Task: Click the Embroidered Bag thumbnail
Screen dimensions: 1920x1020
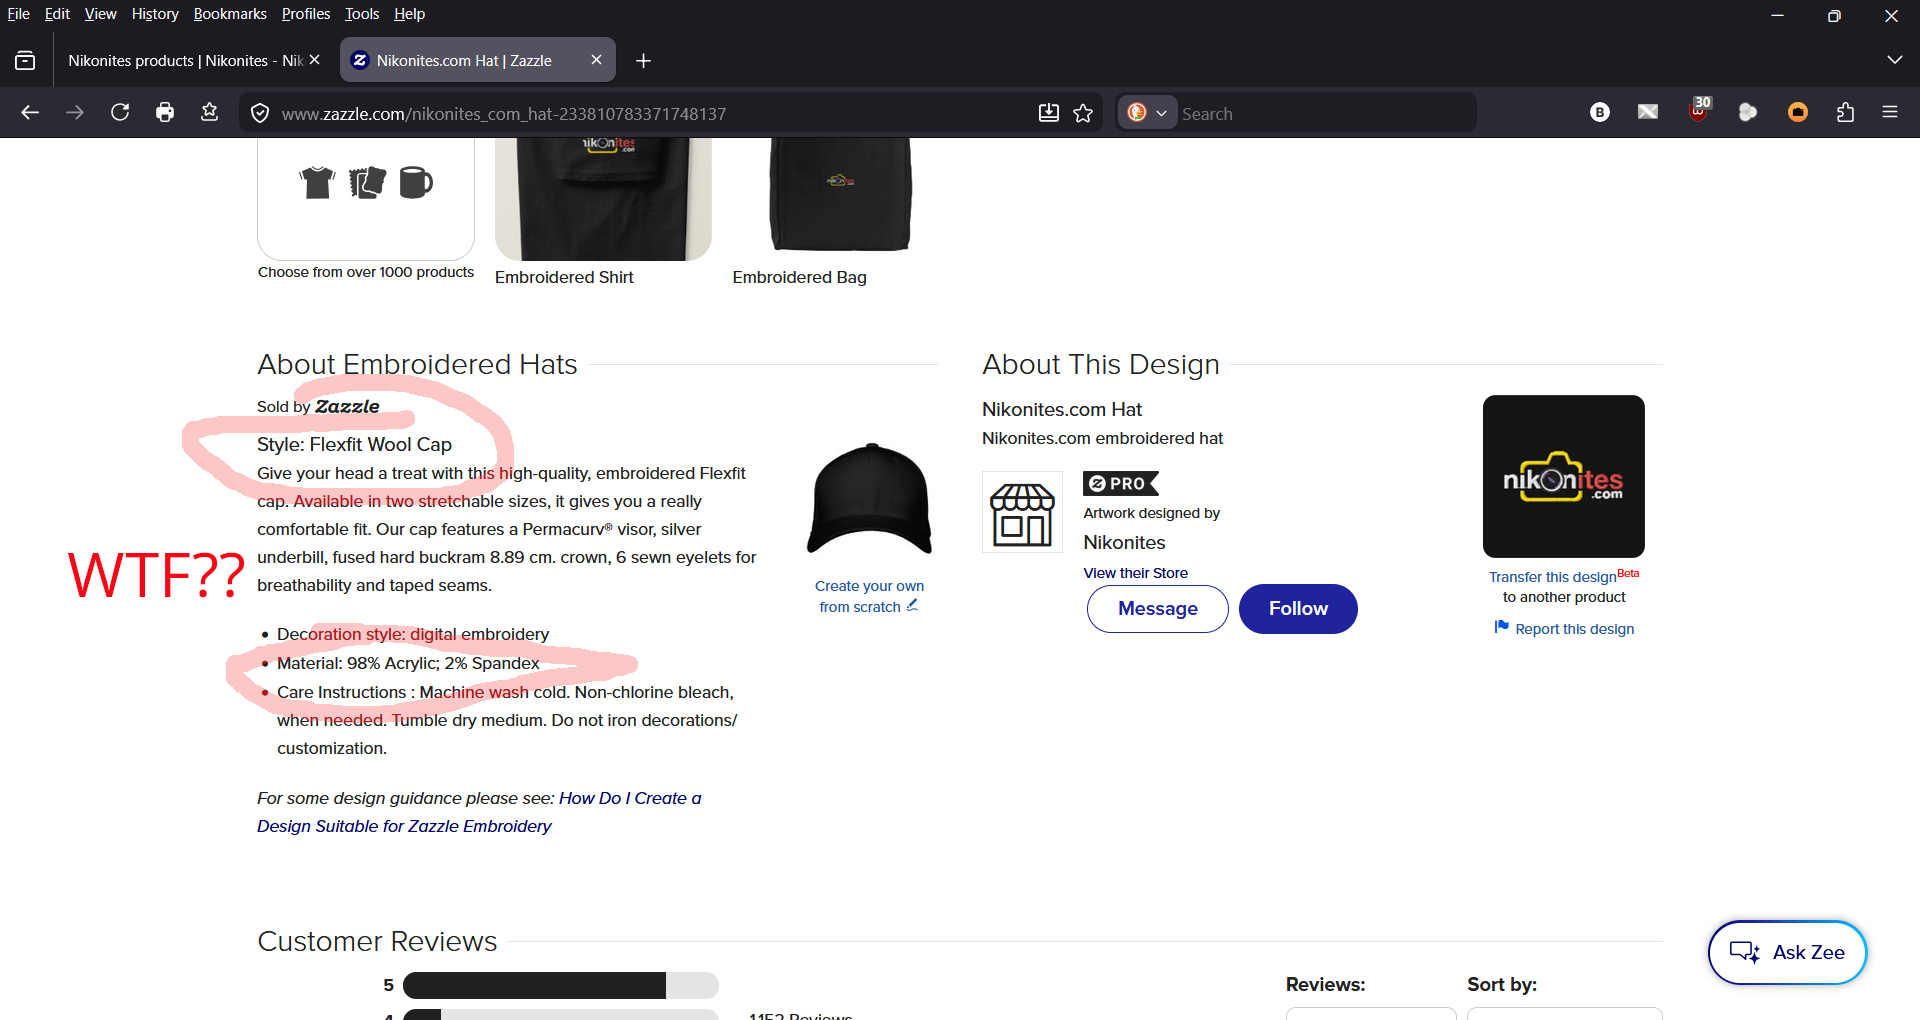Action: pos(840,195)
